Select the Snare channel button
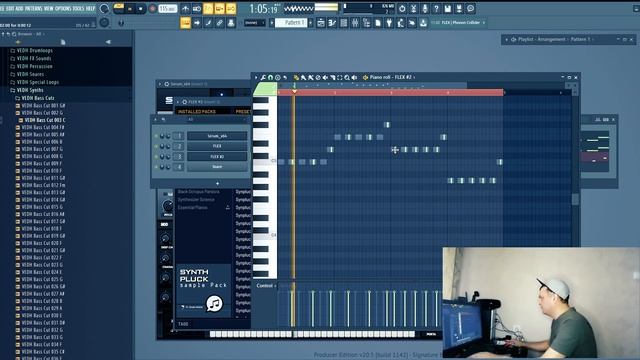This screenshot has width=640, height=360. coord(217,167)
